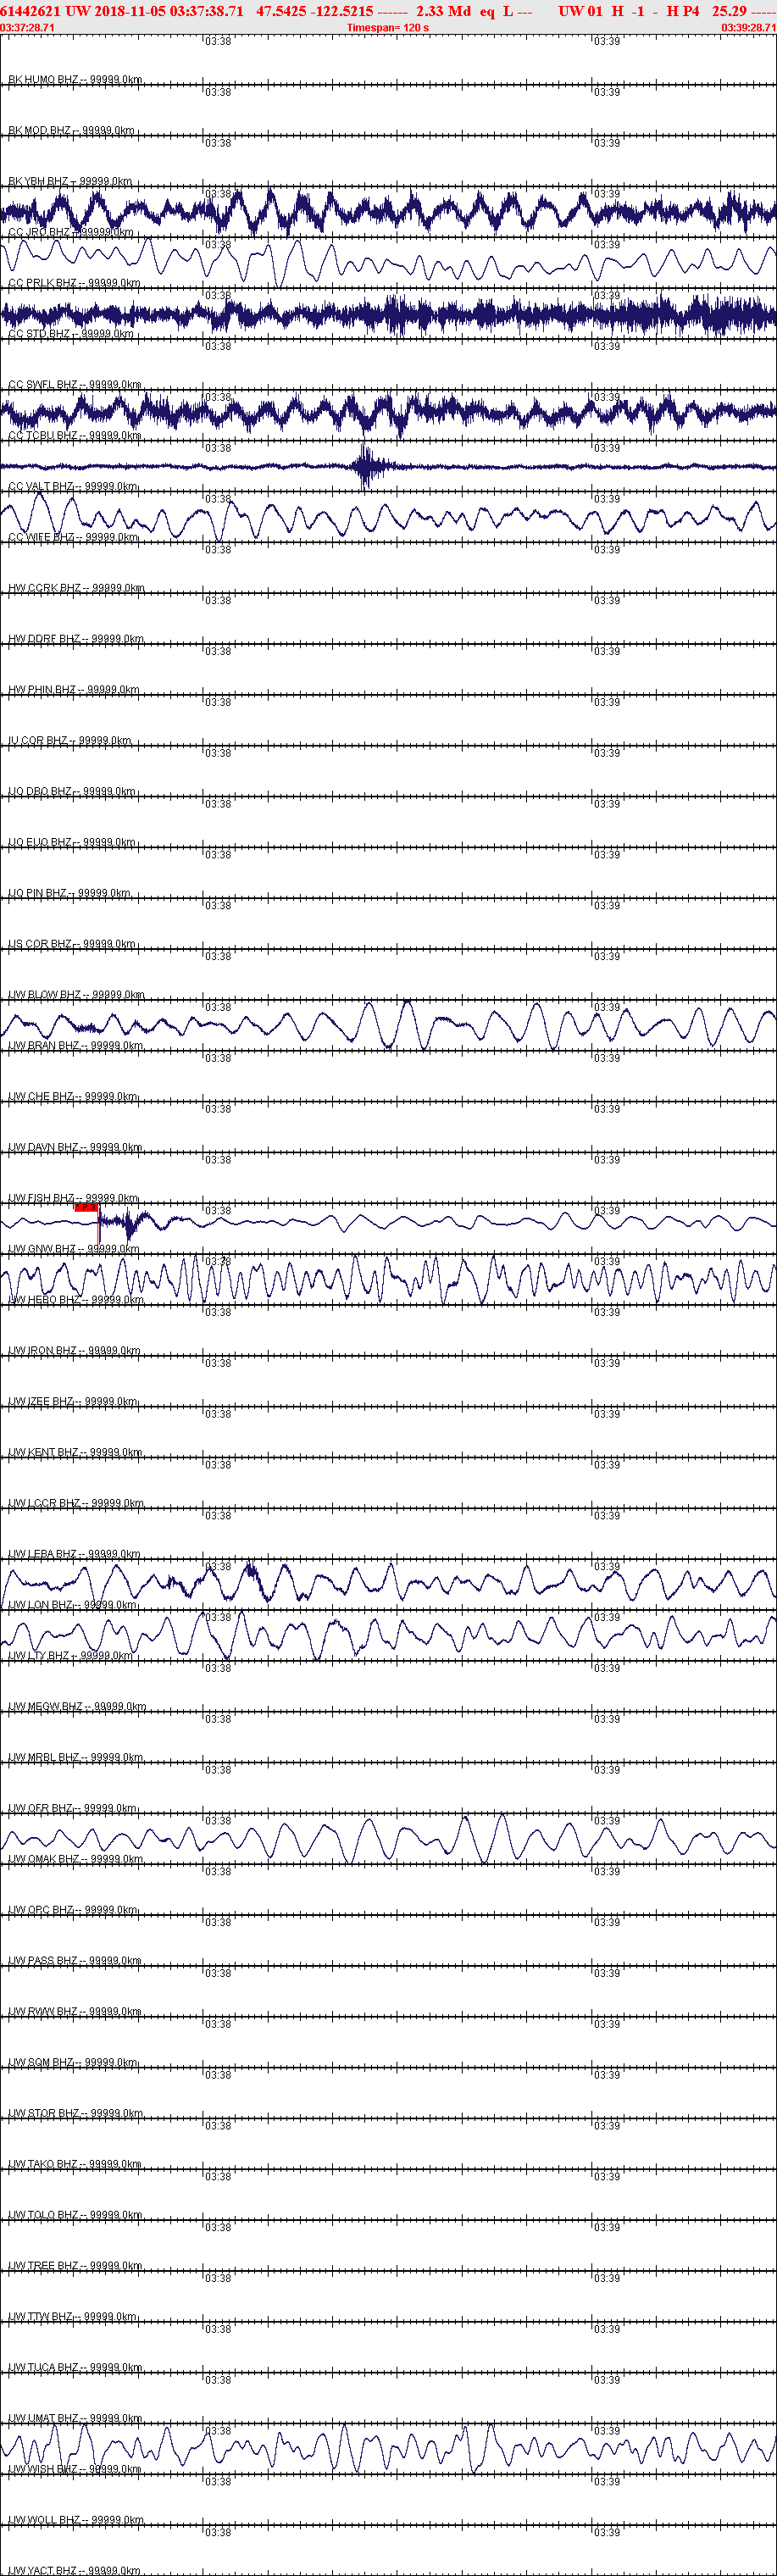Click the event ID 61442621 in header
Image resolution: width=777 pixels, height=2576 pixels.
click(30, 11)
